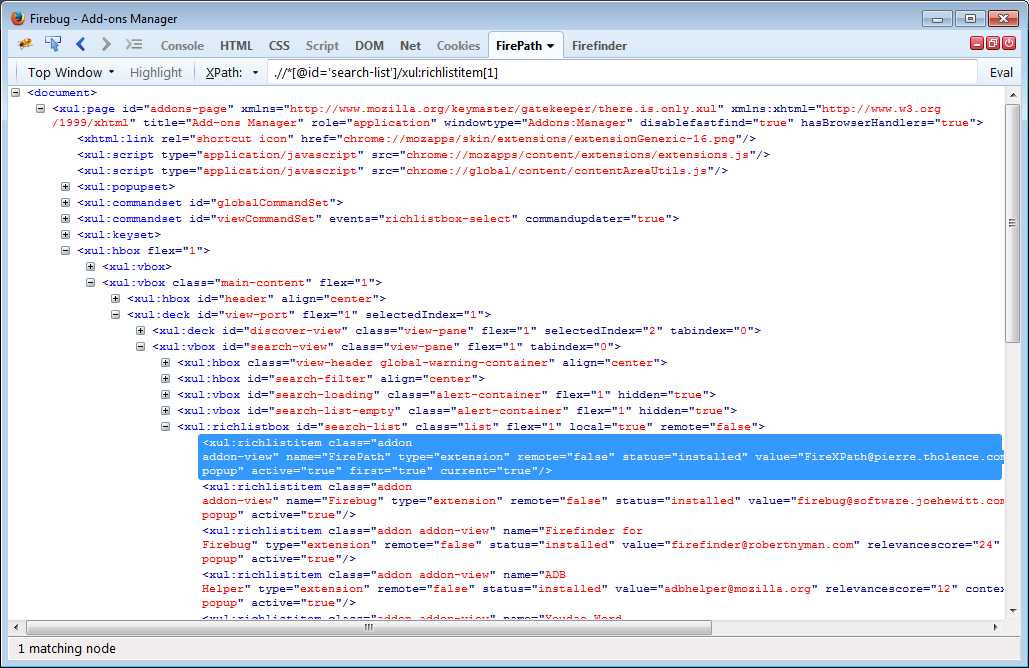Click the extensions.js script line

point(423,155)
